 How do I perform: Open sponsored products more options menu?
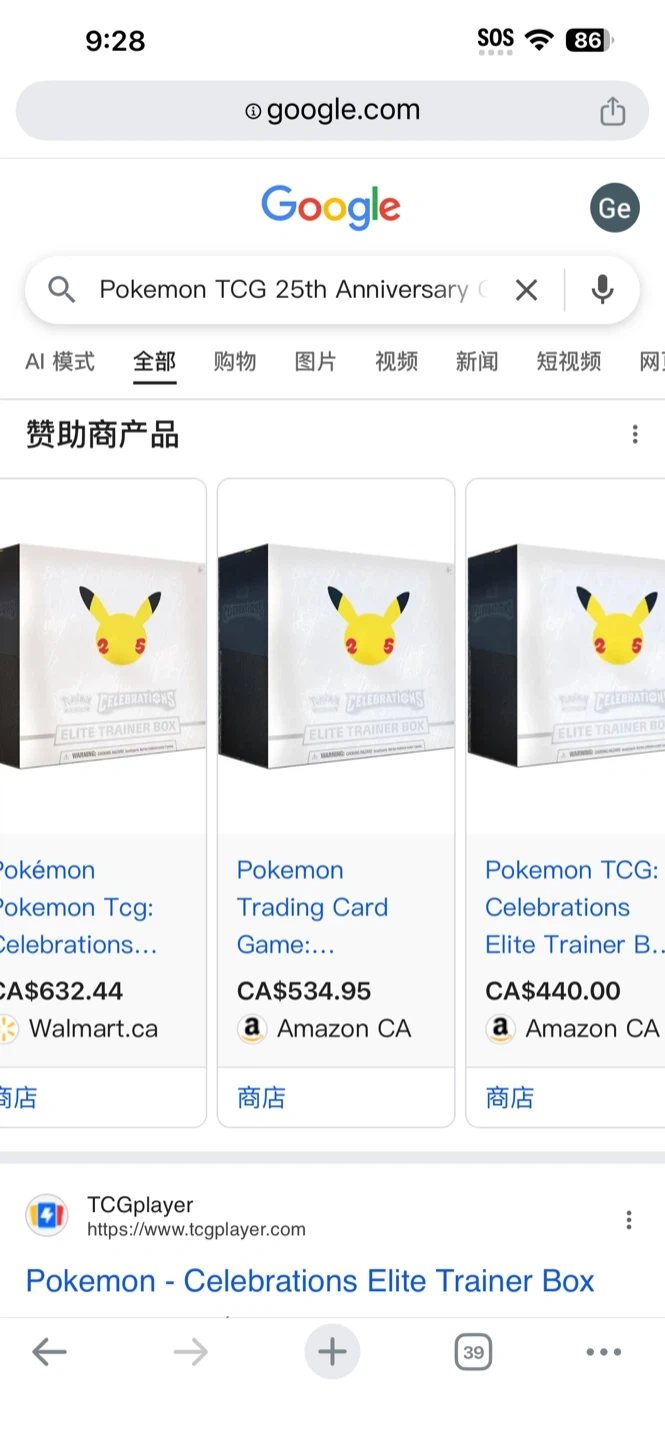(634, 434)
